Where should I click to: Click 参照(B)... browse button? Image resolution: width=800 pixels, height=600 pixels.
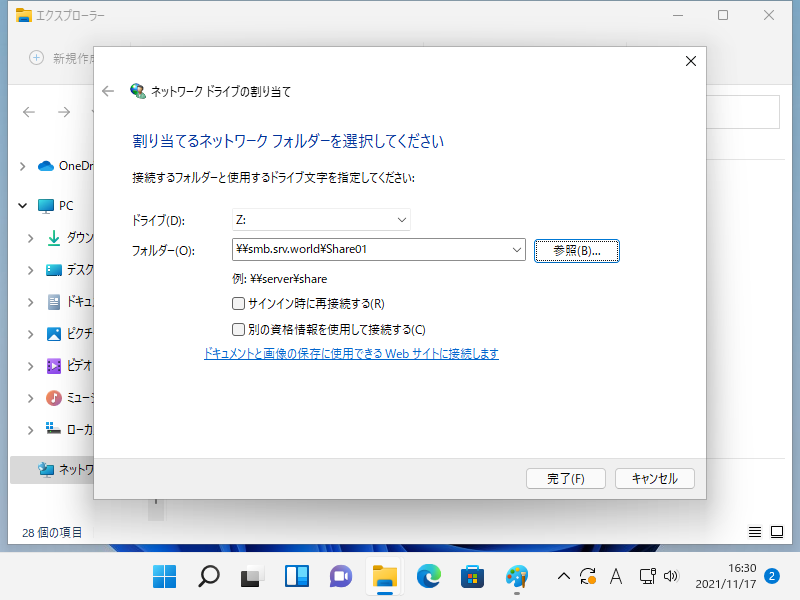(577, 251)
